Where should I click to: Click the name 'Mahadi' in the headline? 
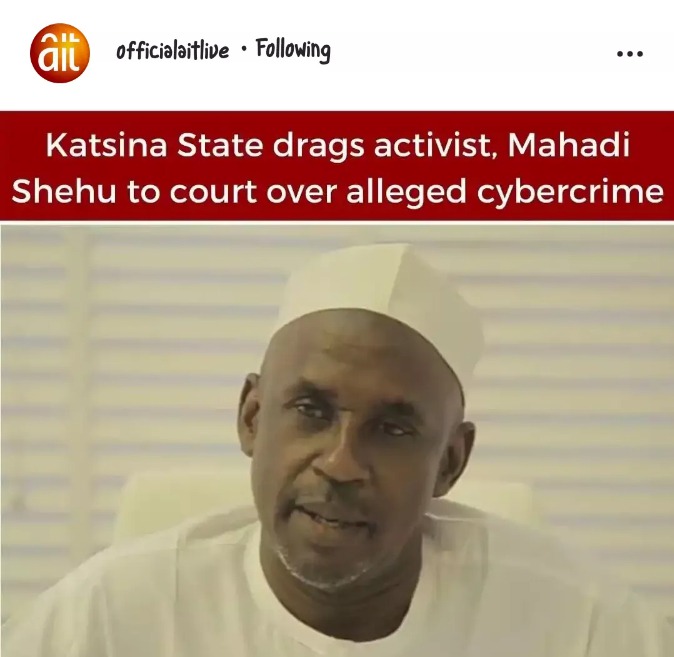click(x=568, y=145)
